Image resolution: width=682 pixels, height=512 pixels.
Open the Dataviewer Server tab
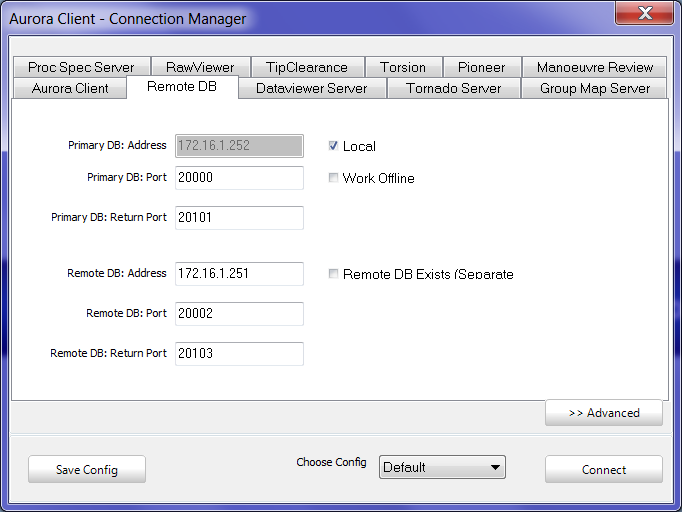[x=312, y=88]
